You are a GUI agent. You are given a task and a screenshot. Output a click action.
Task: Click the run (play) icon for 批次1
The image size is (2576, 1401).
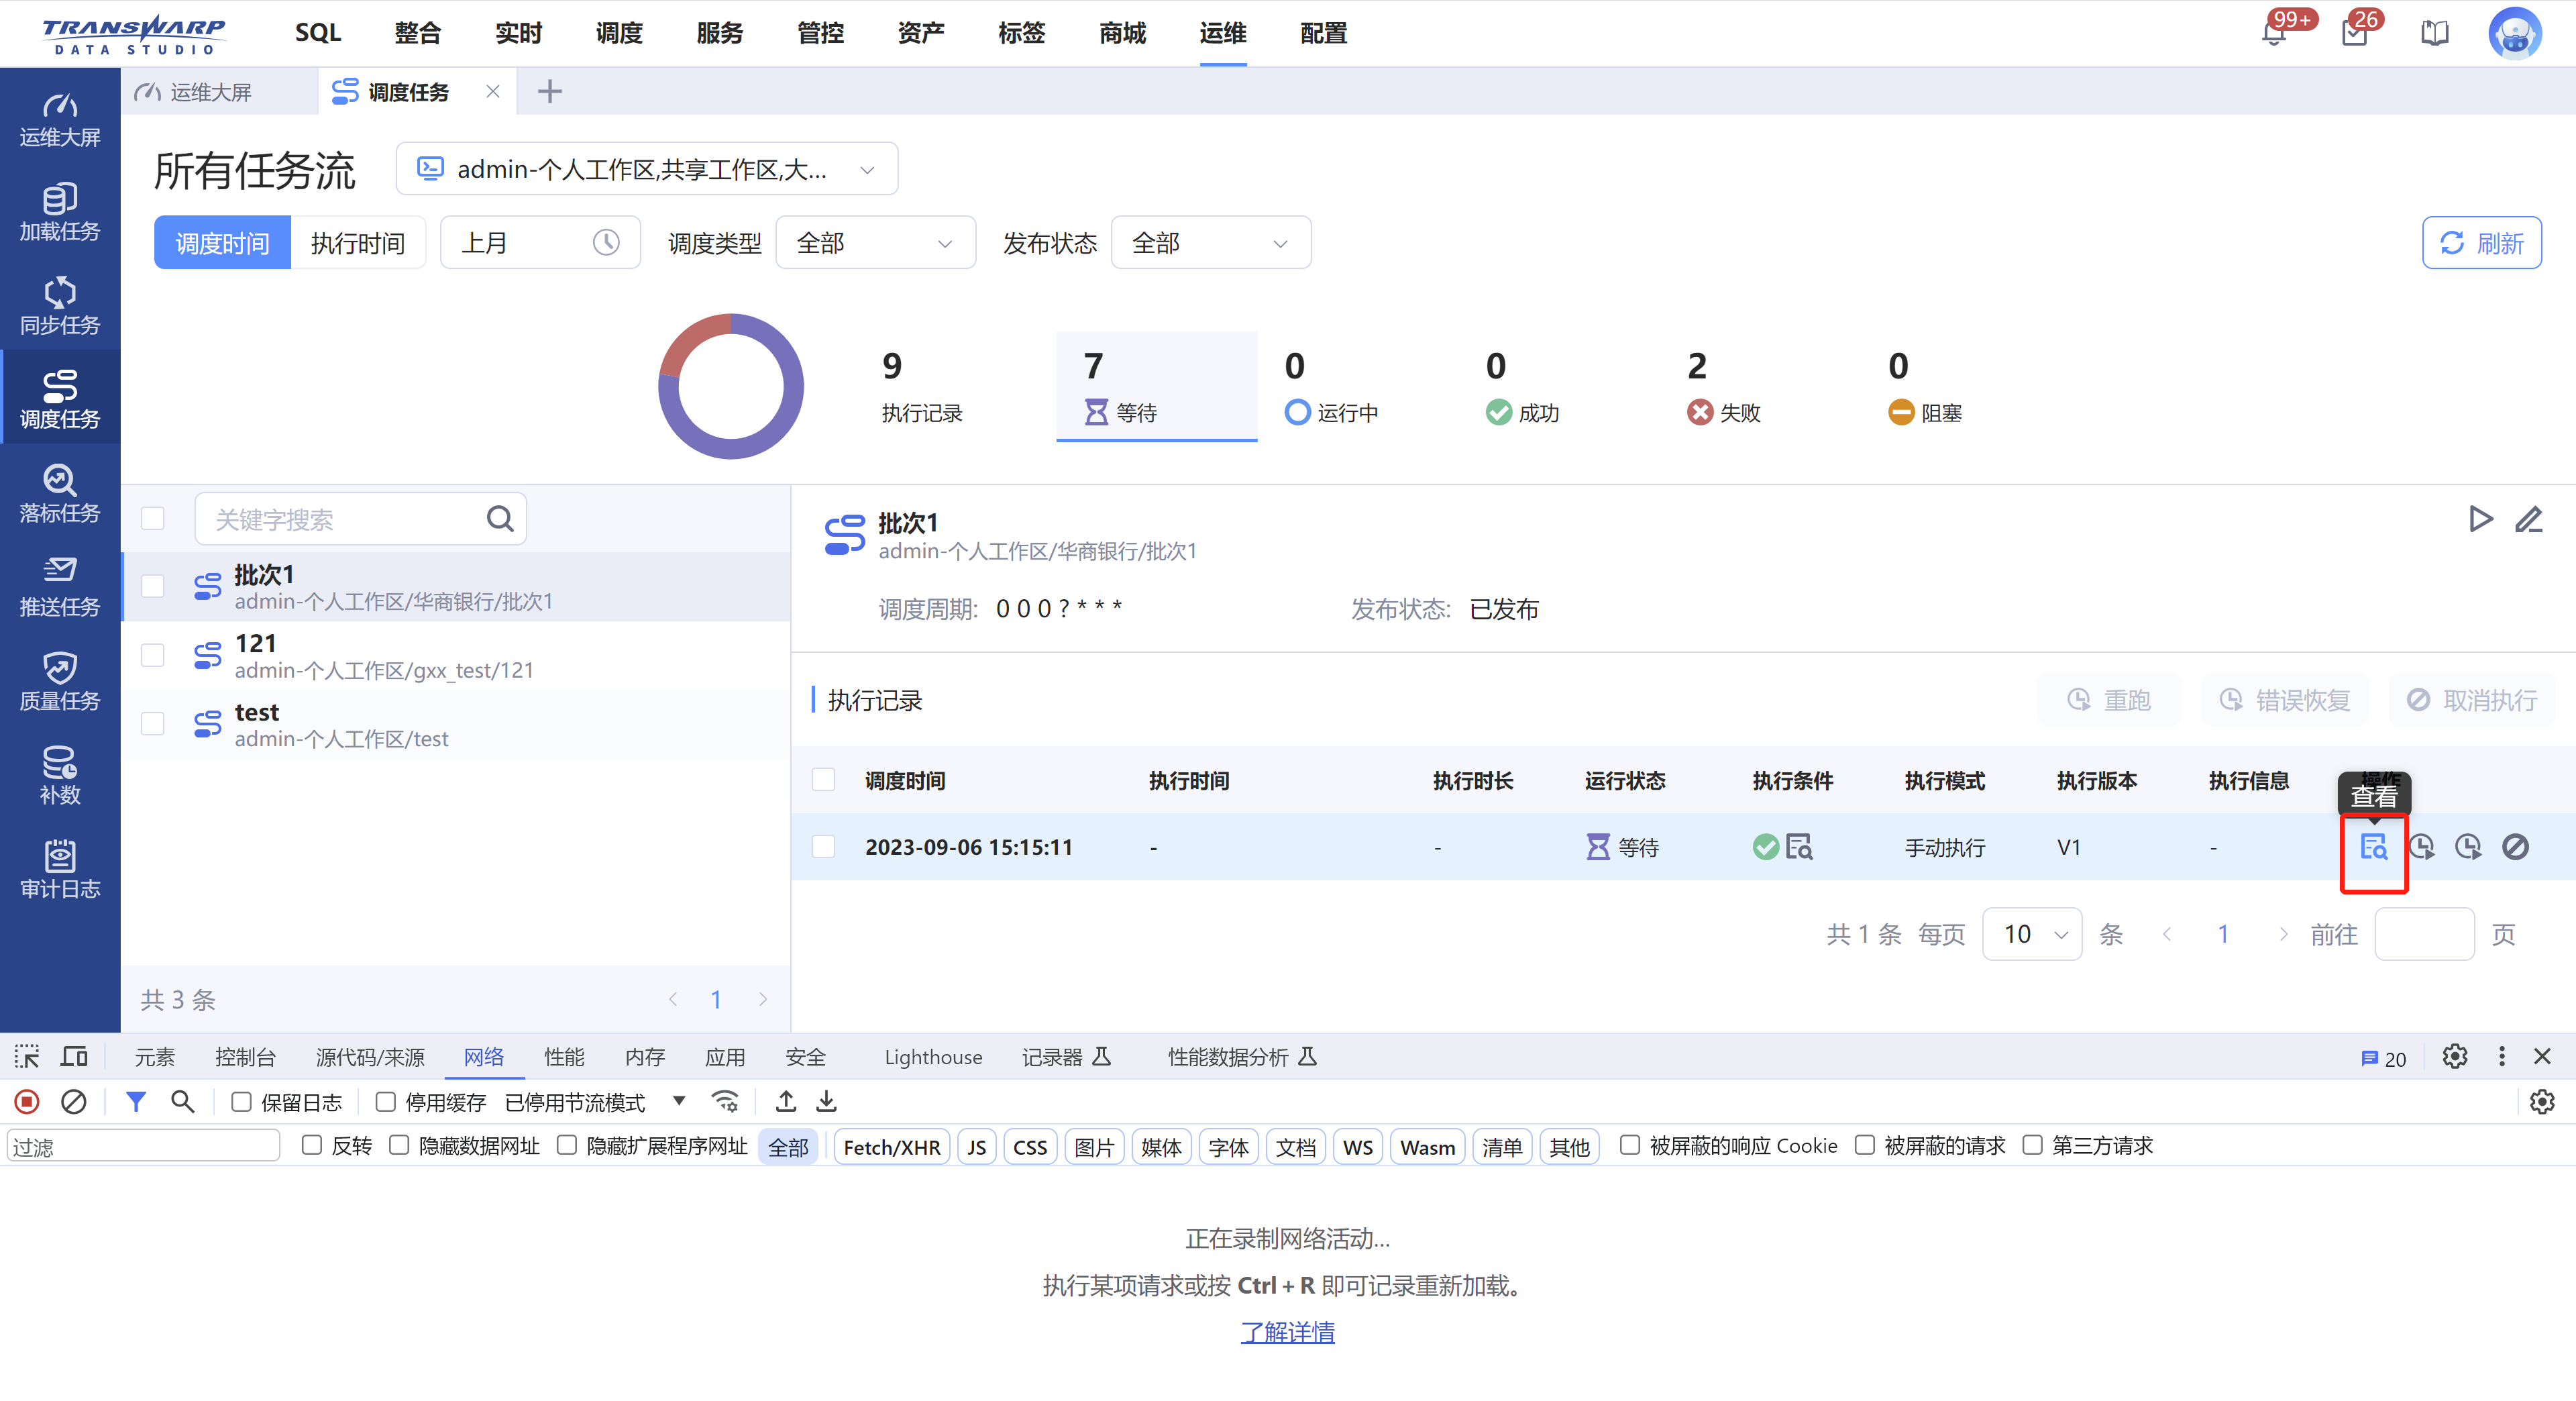[2480, 519]
